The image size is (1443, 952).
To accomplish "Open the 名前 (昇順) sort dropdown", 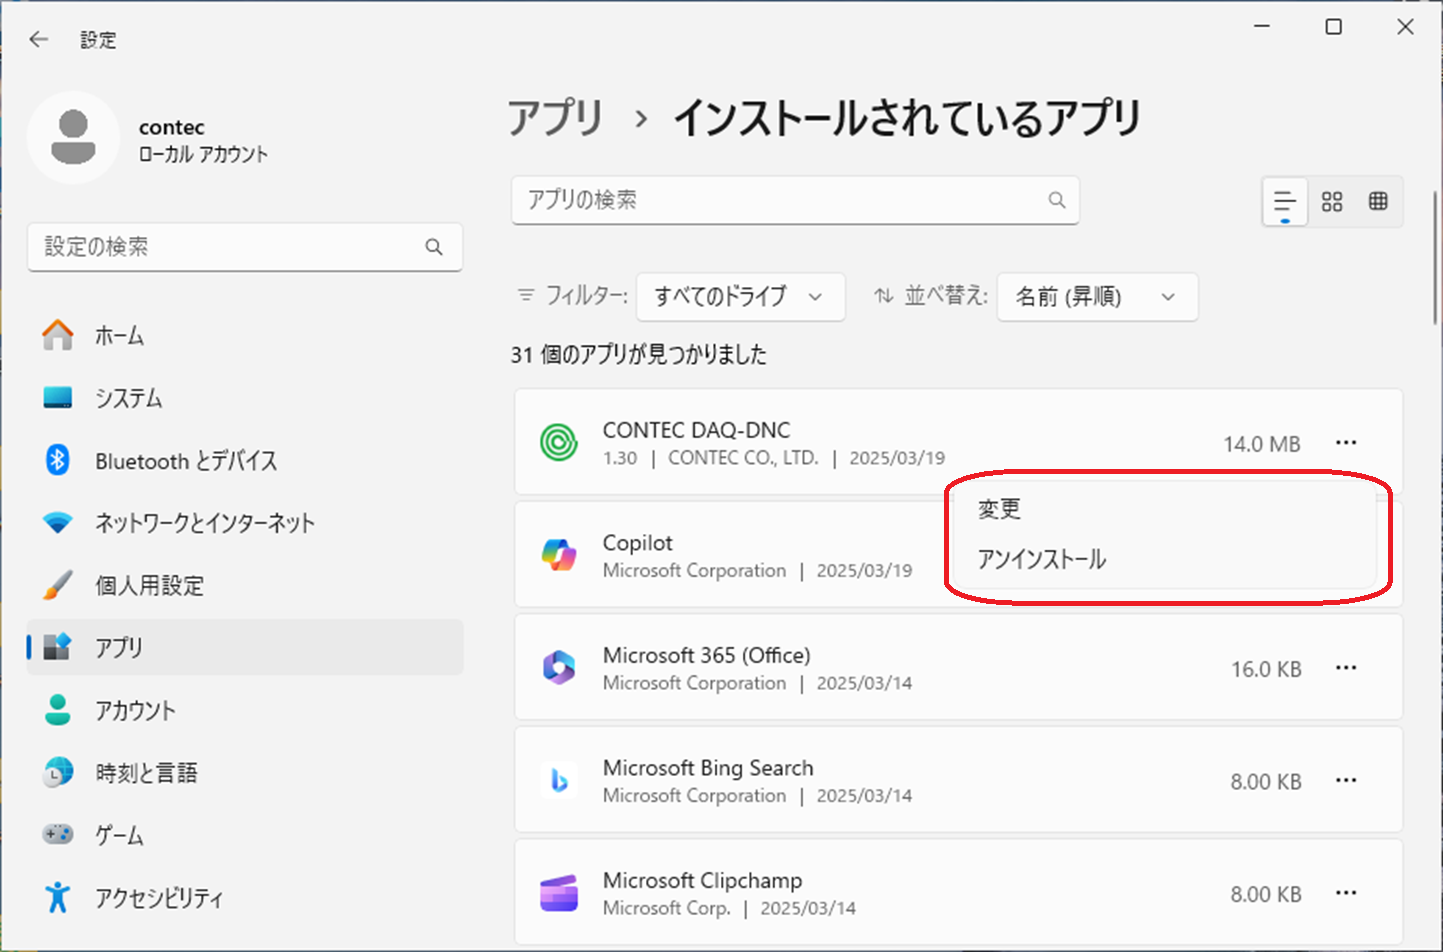I will 1097,297.
